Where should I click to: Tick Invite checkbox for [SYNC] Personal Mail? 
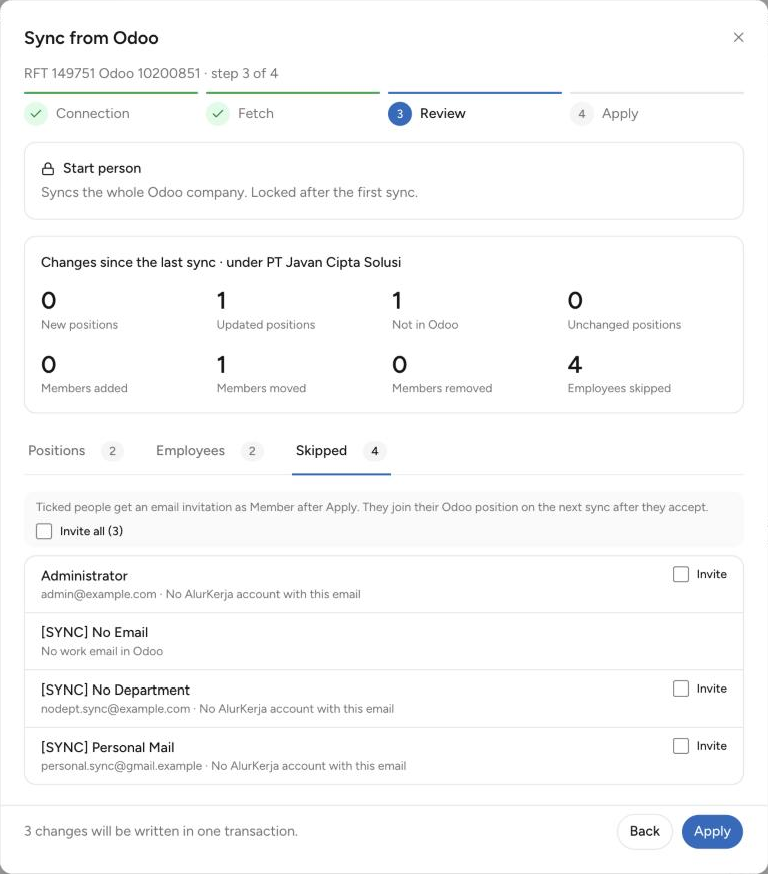pos(681,746)
